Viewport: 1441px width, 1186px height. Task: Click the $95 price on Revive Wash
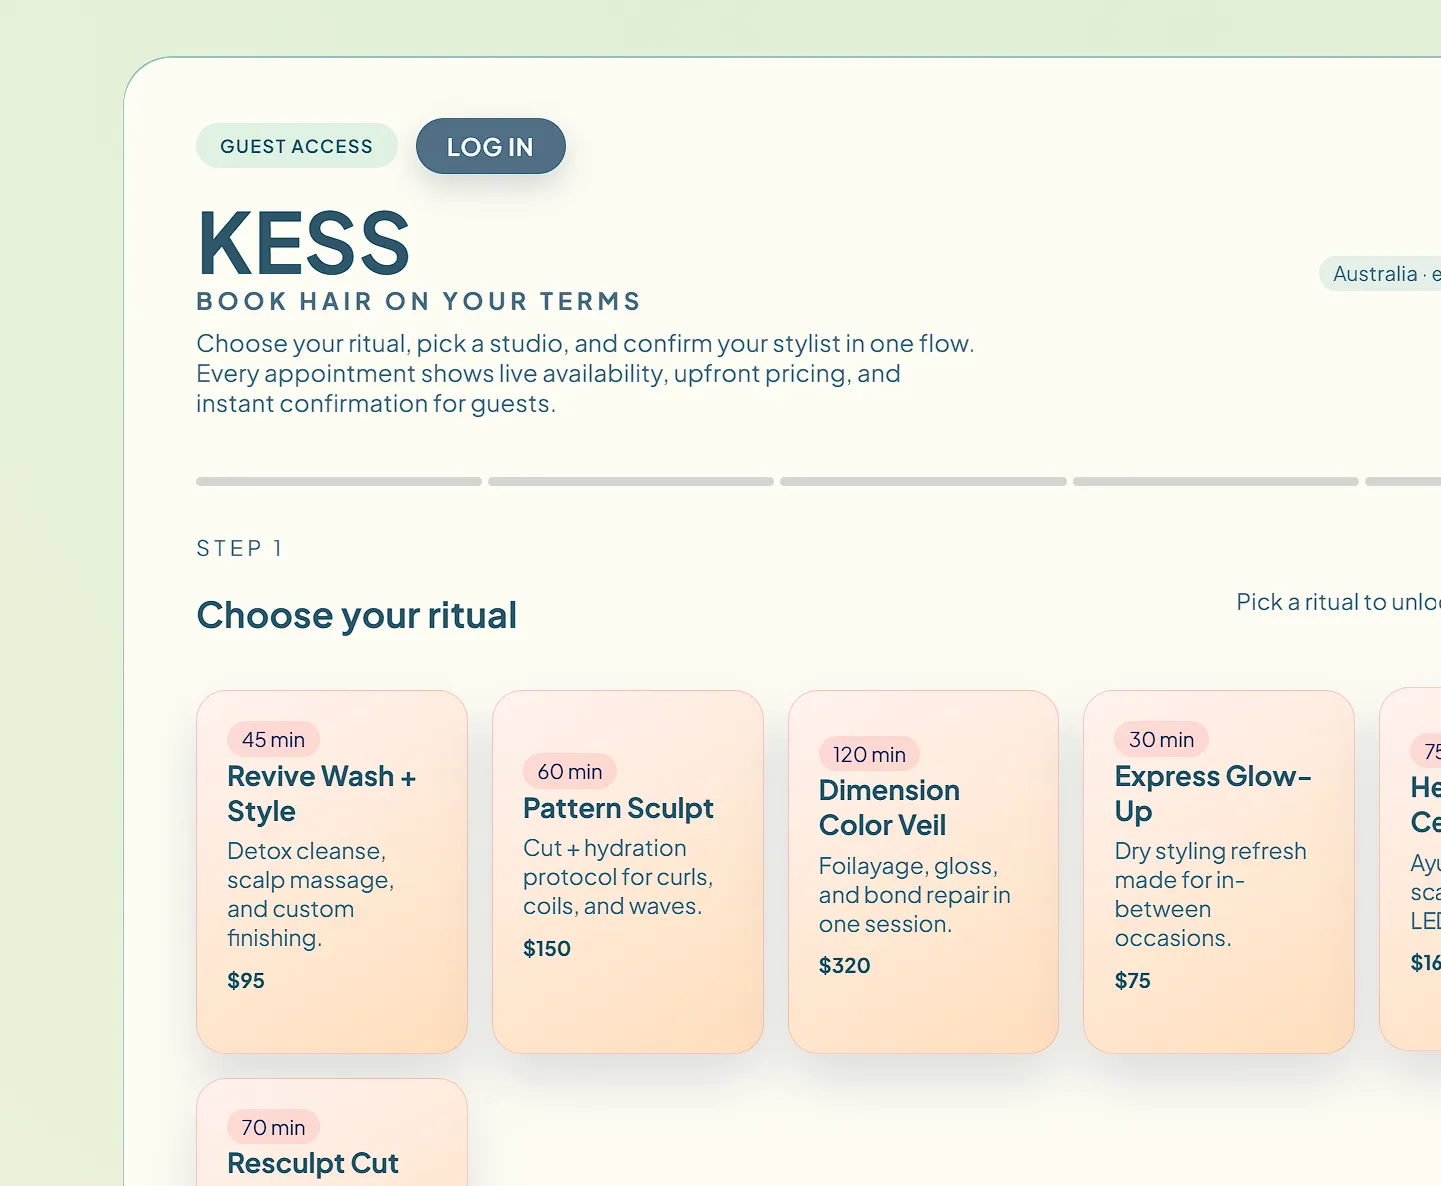click(x=246, y=980)
